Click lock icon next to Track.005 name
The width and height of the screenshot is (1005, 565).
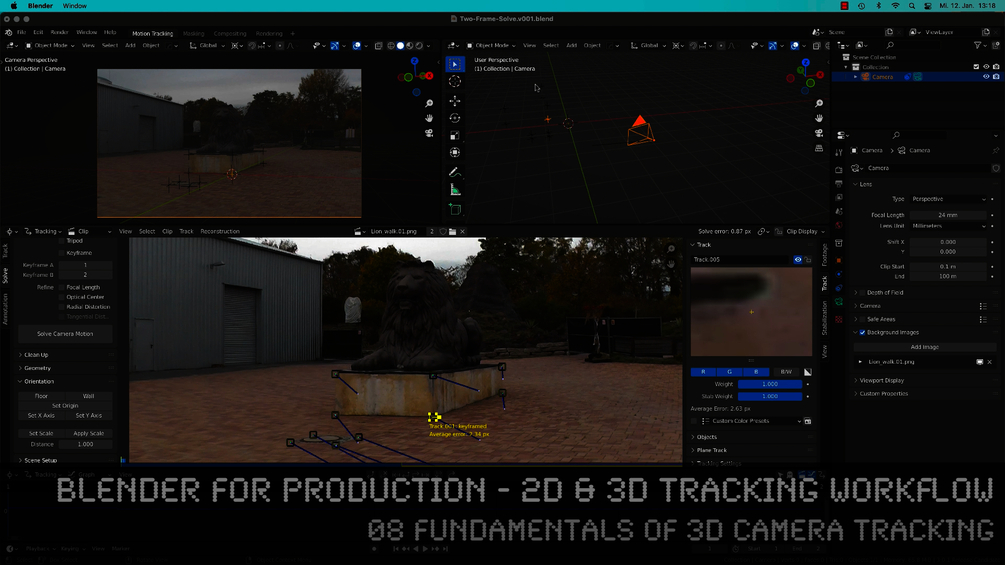tap(808, 259)
